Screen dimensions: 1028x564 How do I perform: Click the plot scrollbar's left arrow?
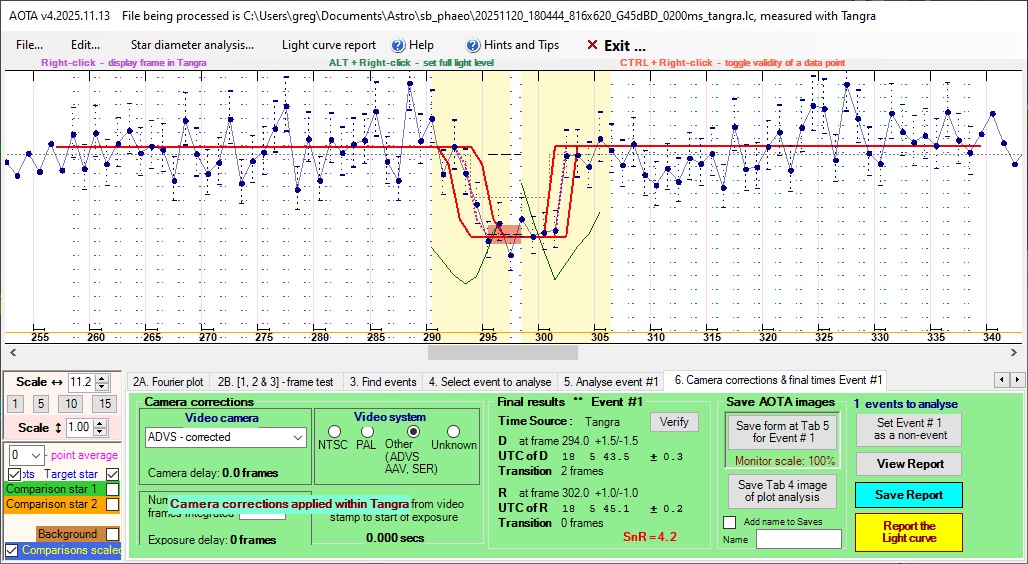pyautogui.click(x=10, y=352)
